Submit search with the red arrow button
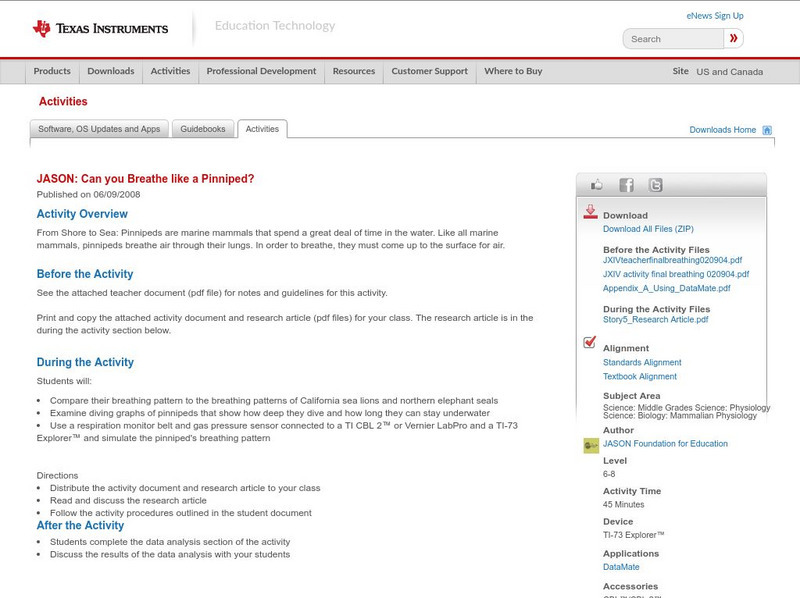 click(x=733, y=38)
